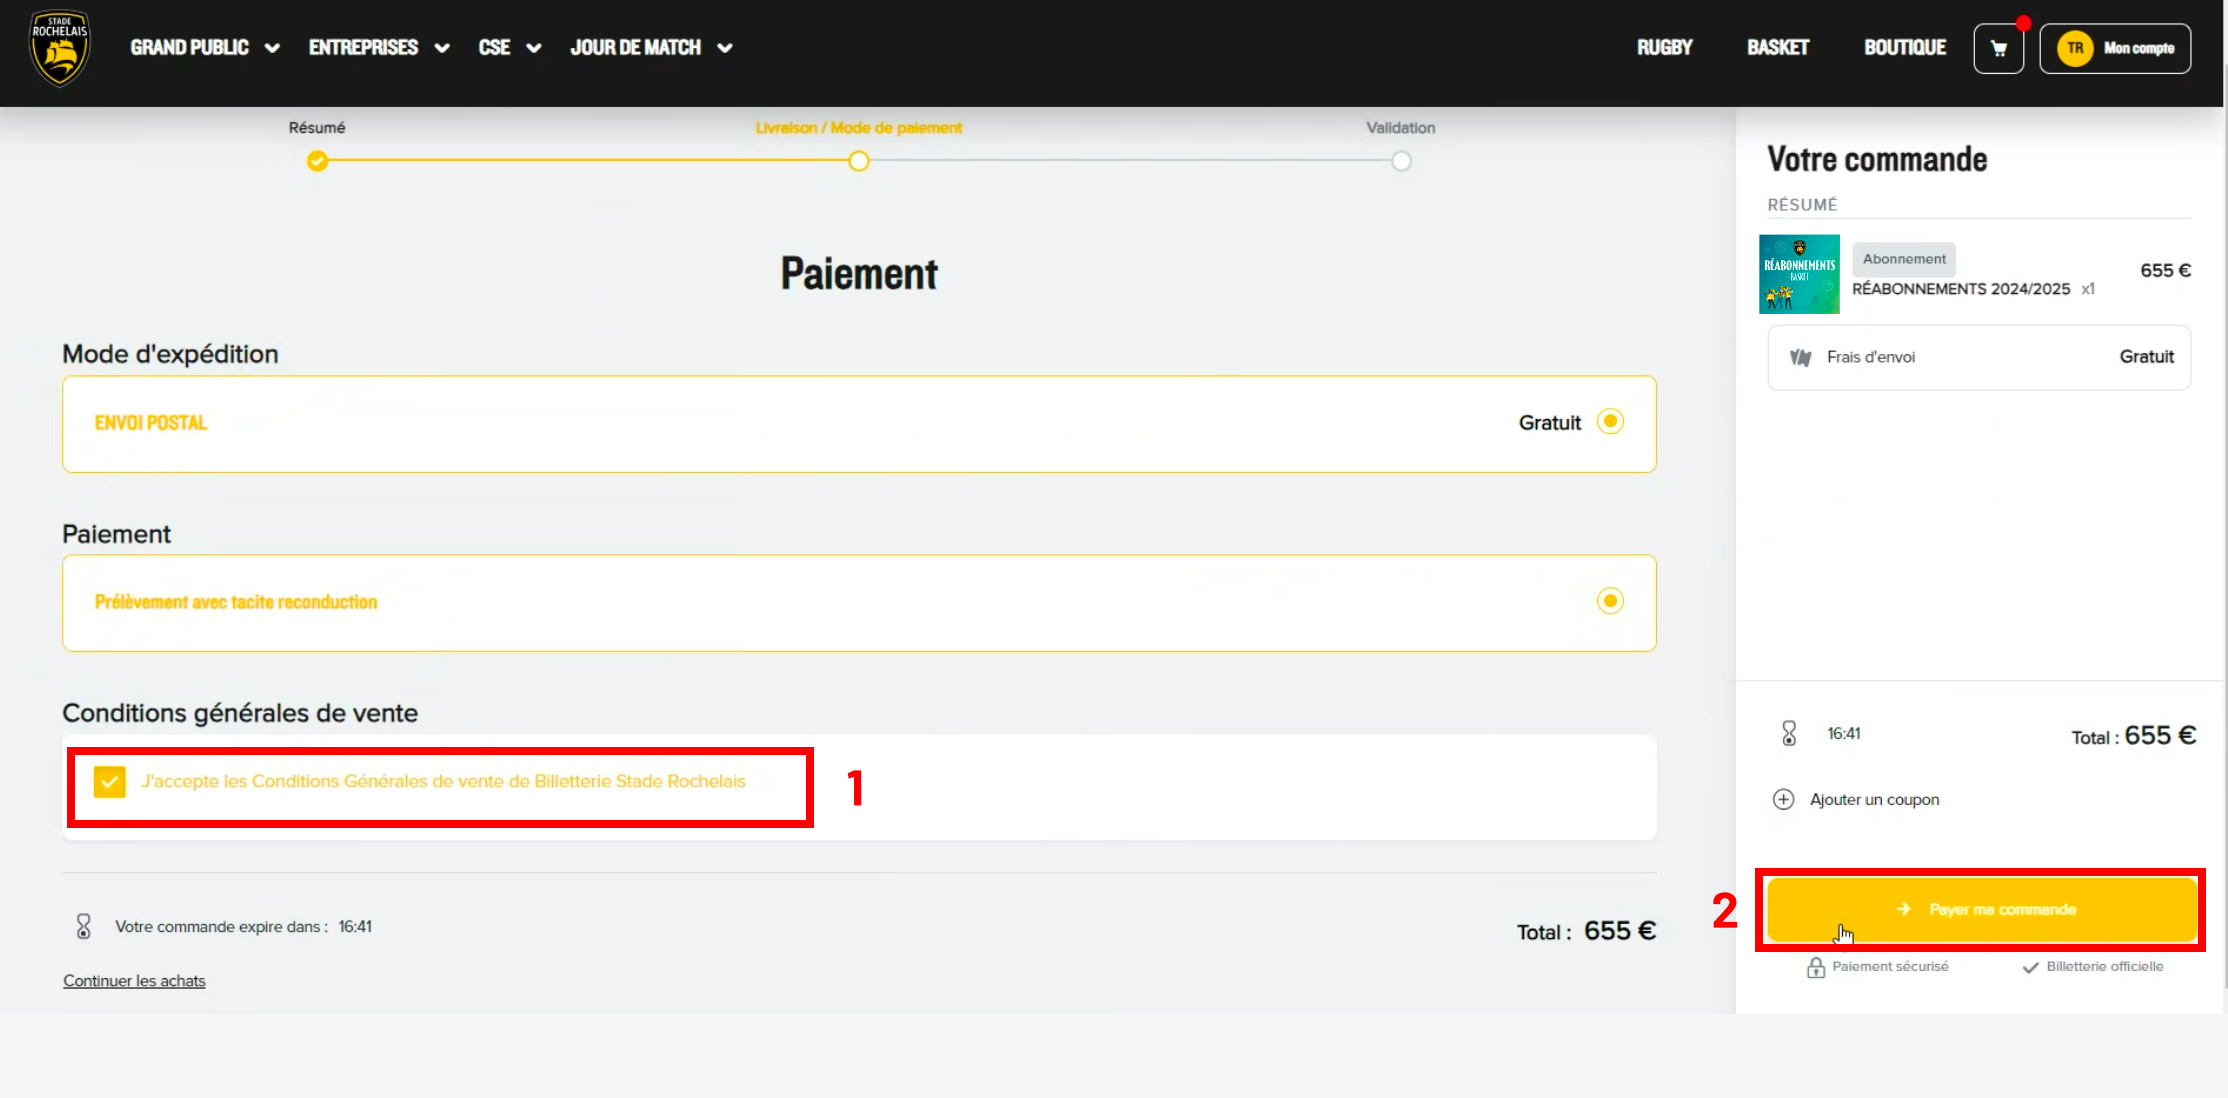This screenshot has width=2228, height=1098.
Task: Click Ajouter un coupon
Action: click(1874, 799)
